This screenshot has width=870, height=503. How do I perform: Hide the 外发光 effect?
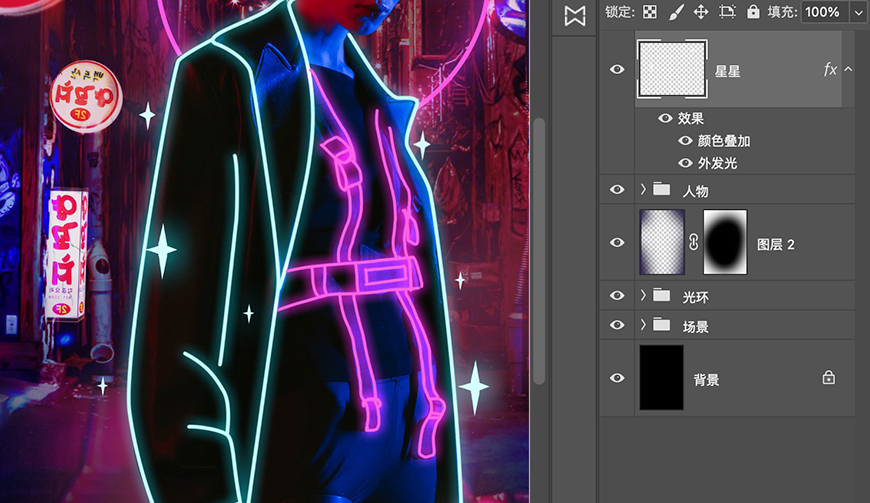pyautogui.click(x=685, y=163)
